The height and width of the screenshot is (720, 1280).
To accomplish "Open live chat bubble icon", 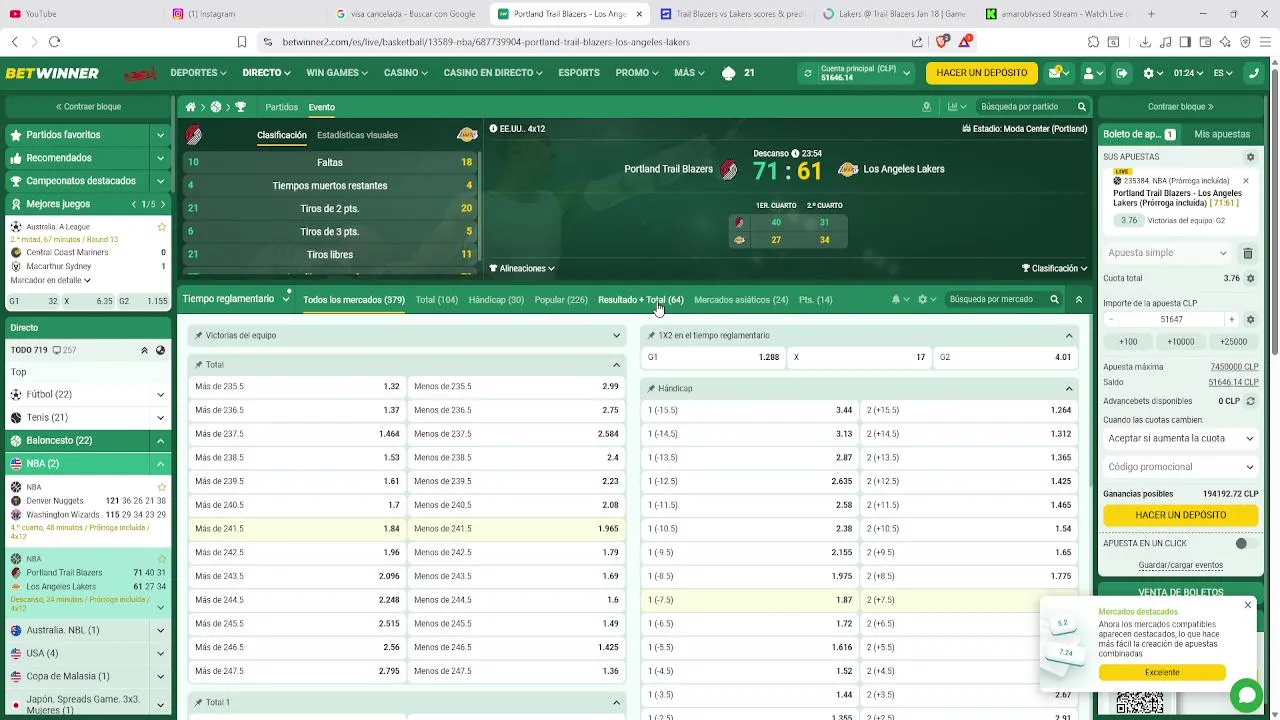I will pyautogui.click(x=1247, y=695).
